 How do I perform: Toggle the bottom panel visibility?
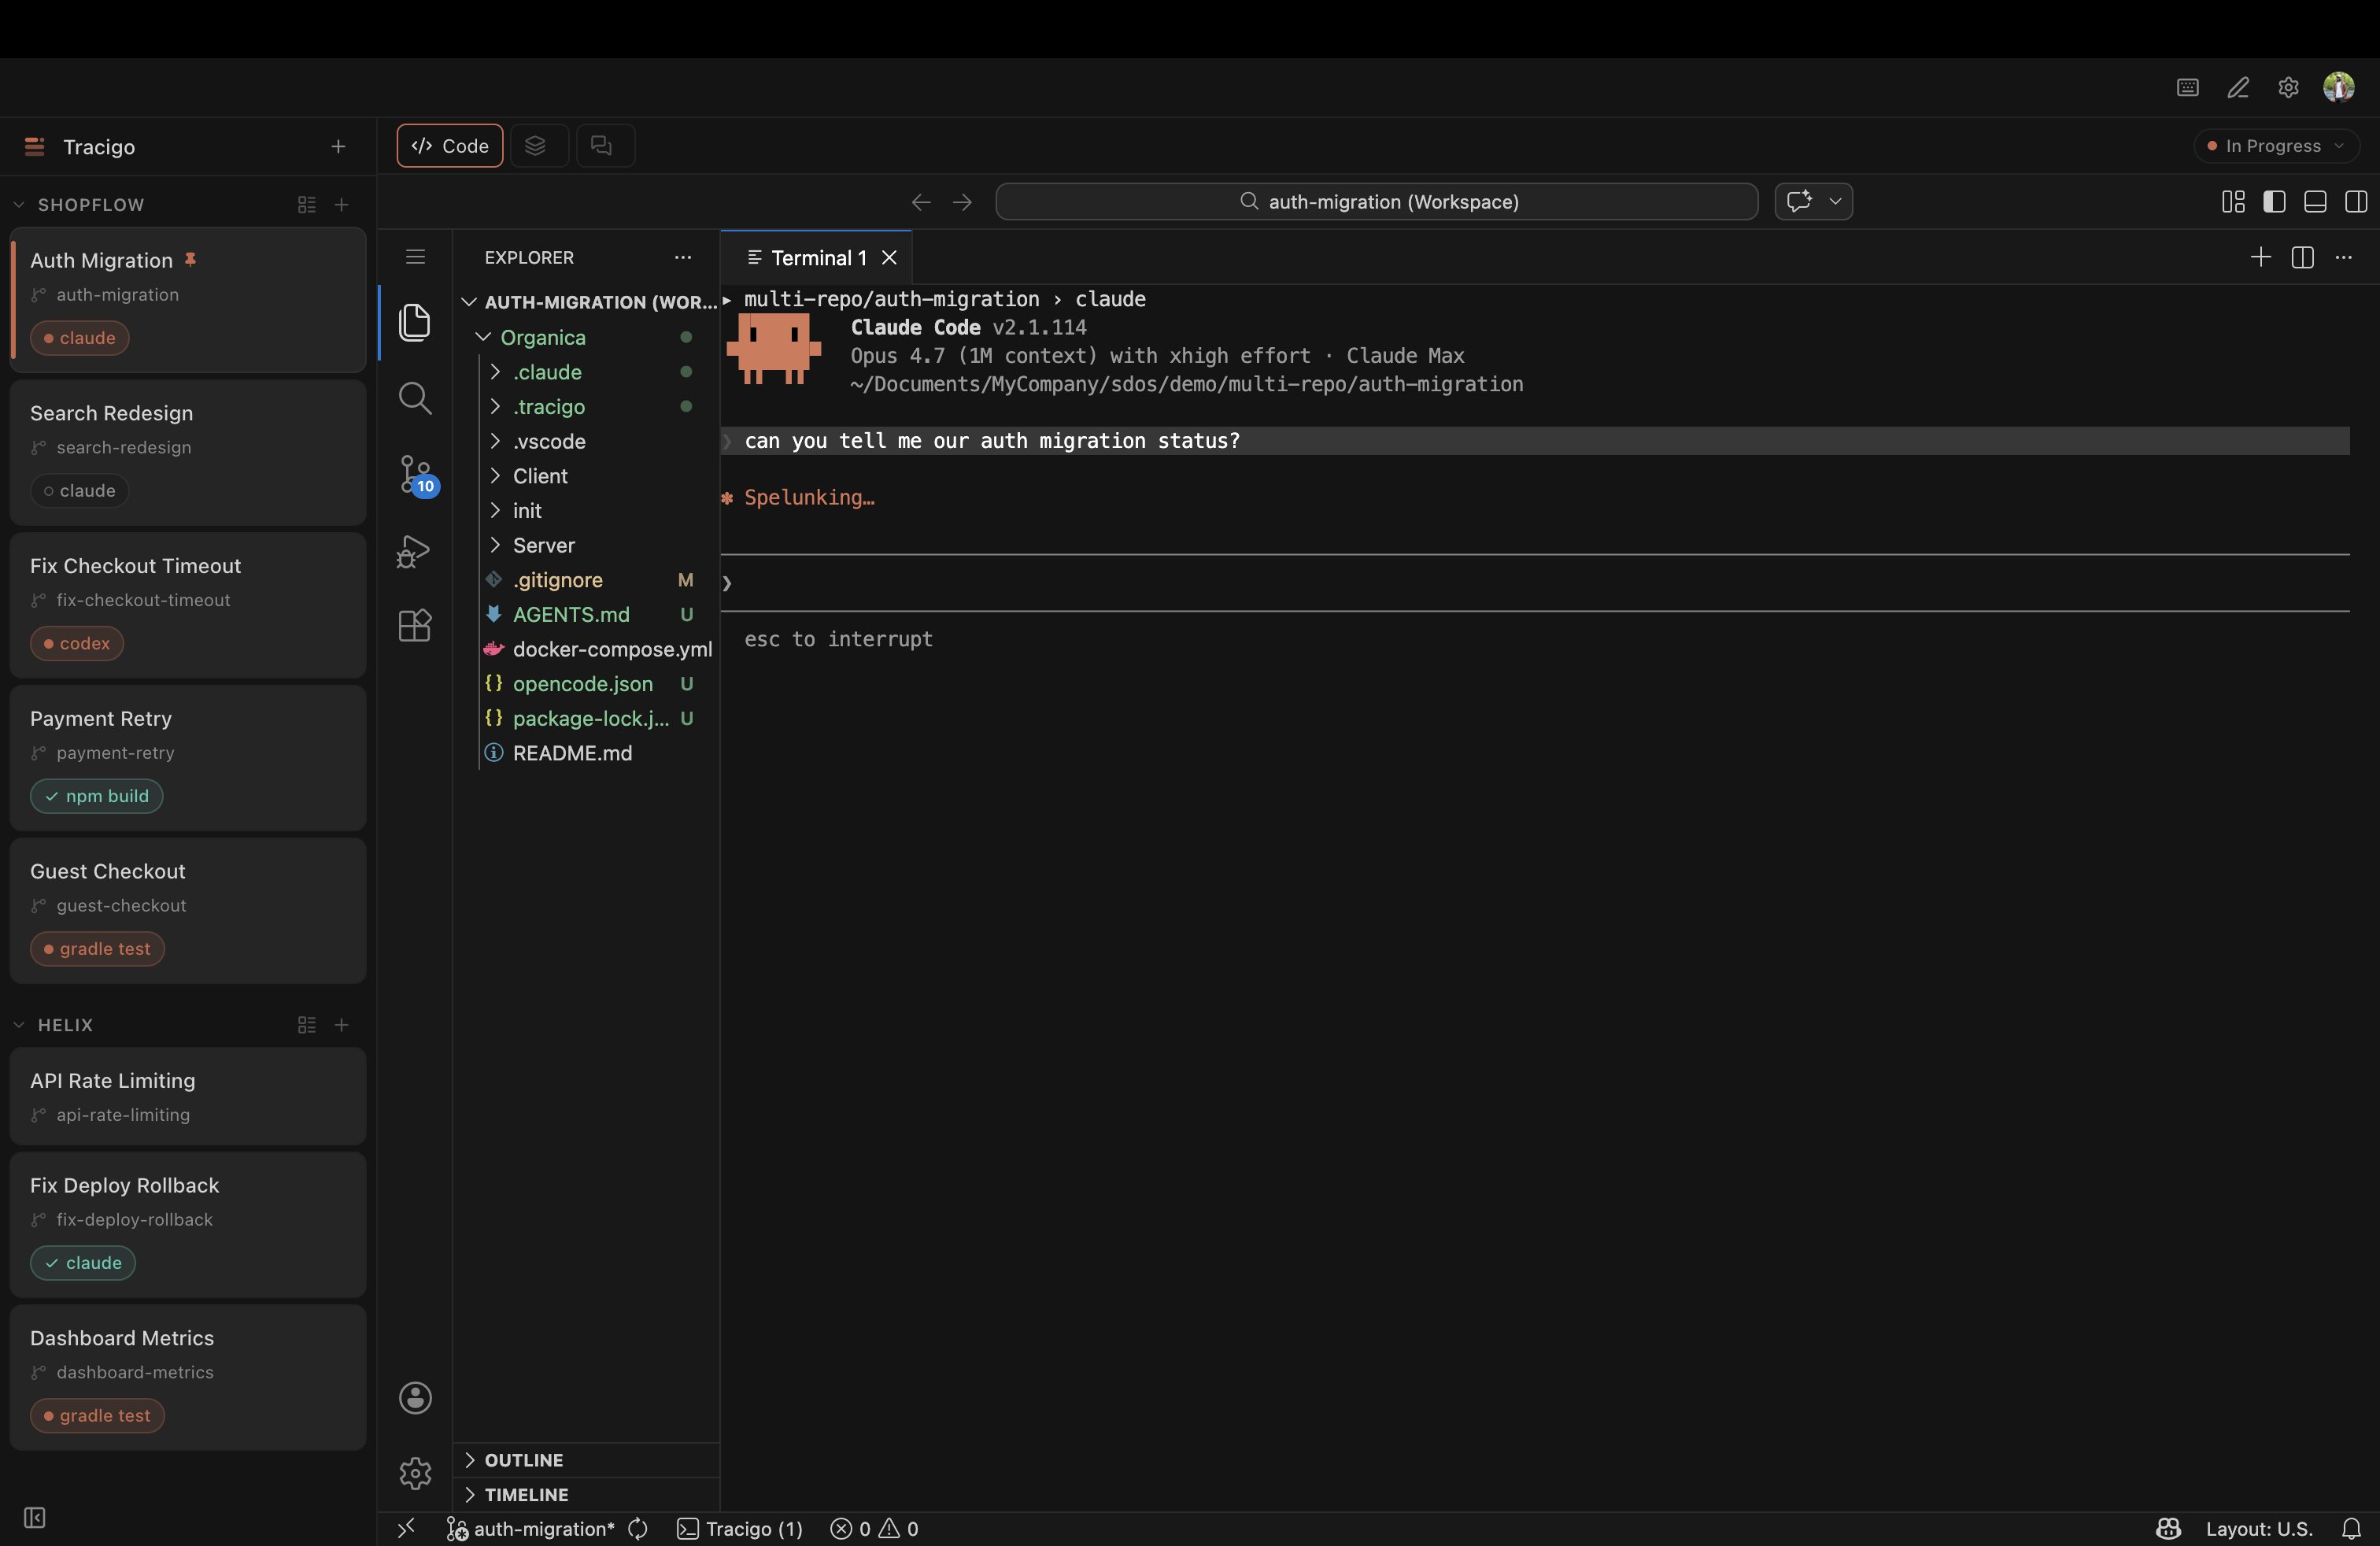click(2315, 202)
